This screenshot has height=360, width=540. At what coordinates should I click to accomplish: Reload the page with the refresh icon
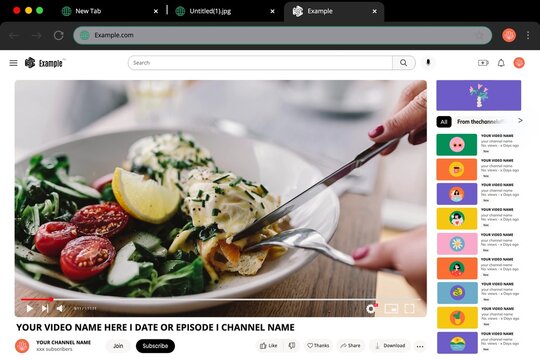click(59, 35)
